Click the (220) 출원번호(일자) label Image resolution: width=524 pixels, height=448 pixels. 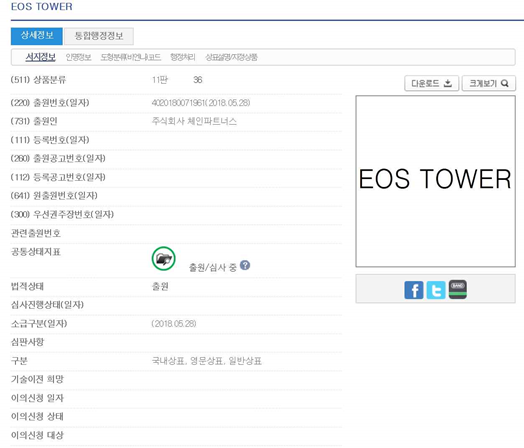[x=50, y=103]
